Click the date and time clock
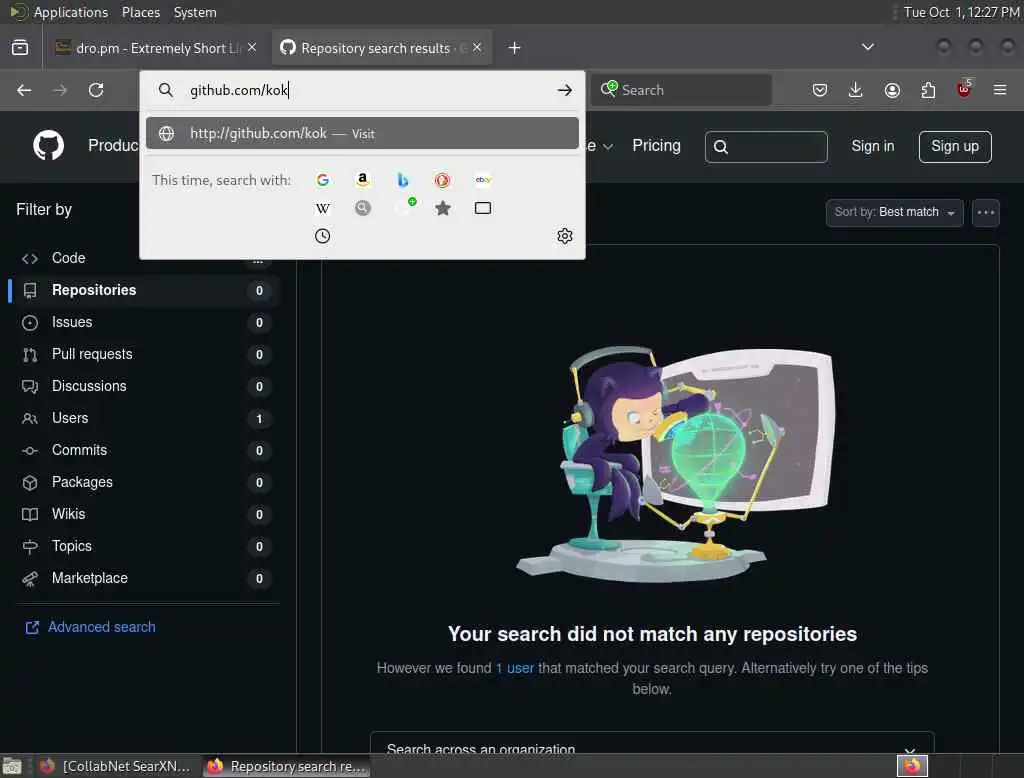The height and width of the screenshot is (778, 1024). 961,12
